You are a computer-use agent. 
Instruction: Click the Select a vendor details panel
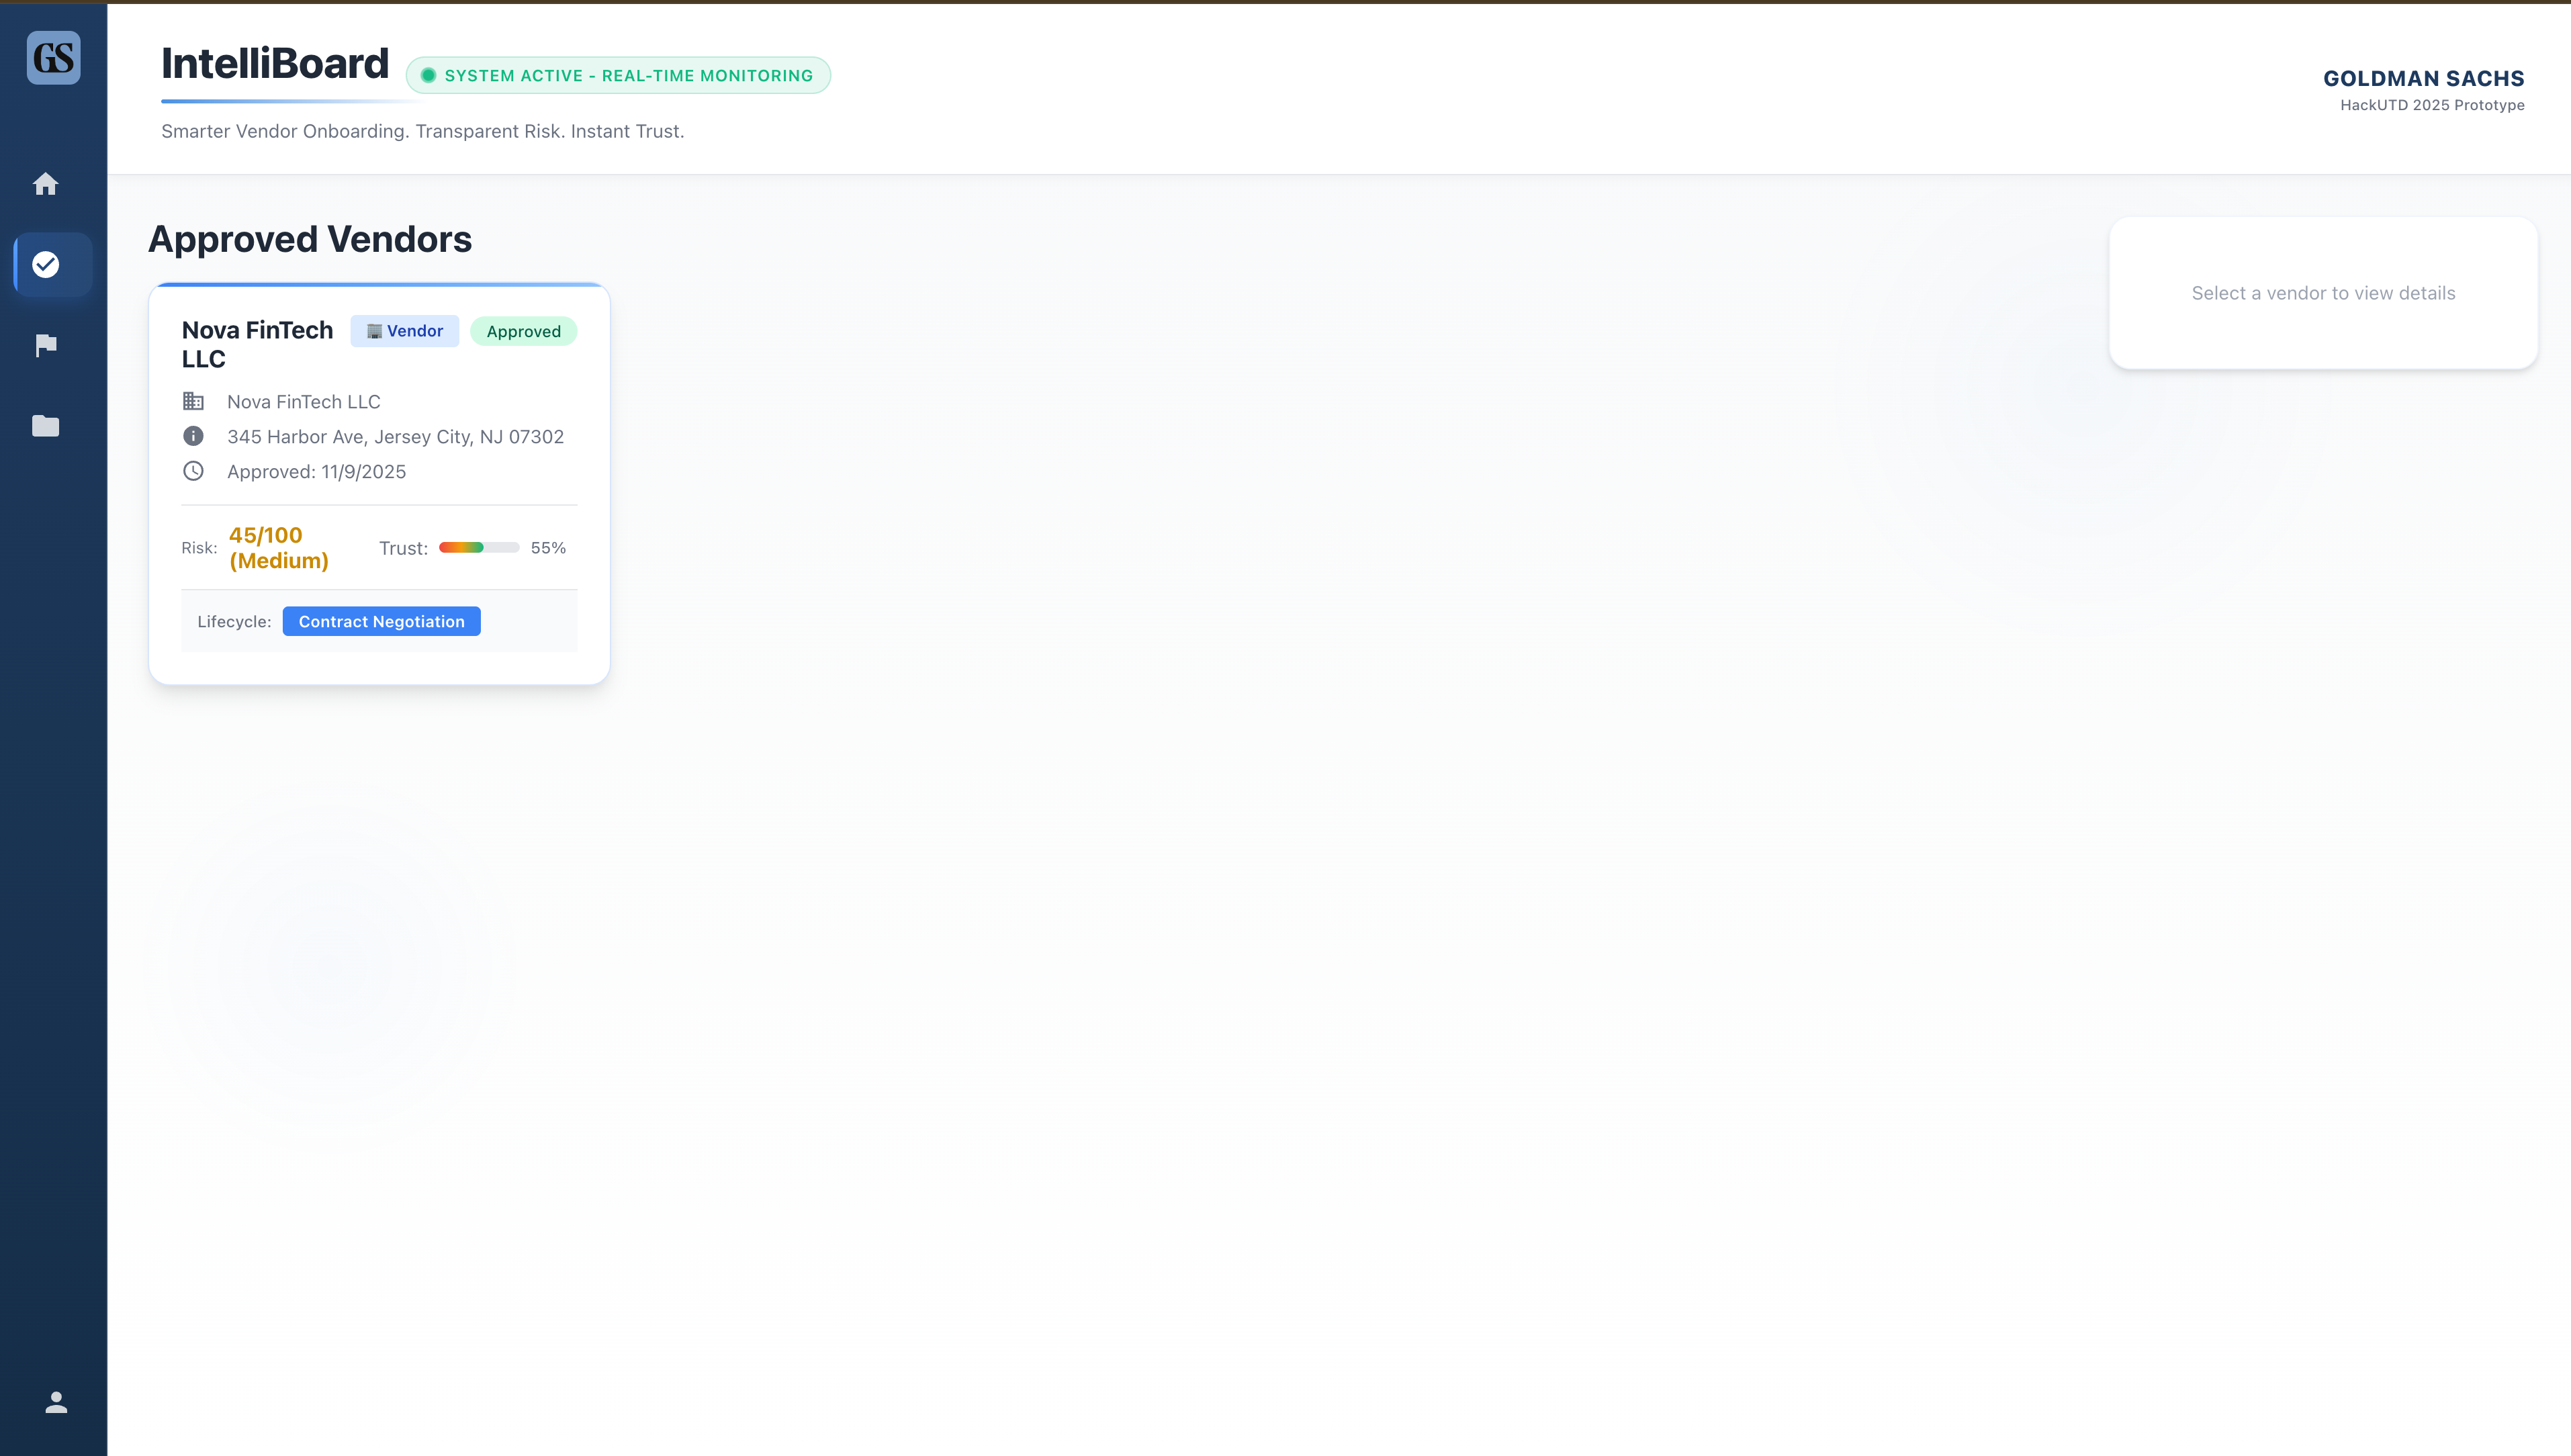click(2322, 293)
